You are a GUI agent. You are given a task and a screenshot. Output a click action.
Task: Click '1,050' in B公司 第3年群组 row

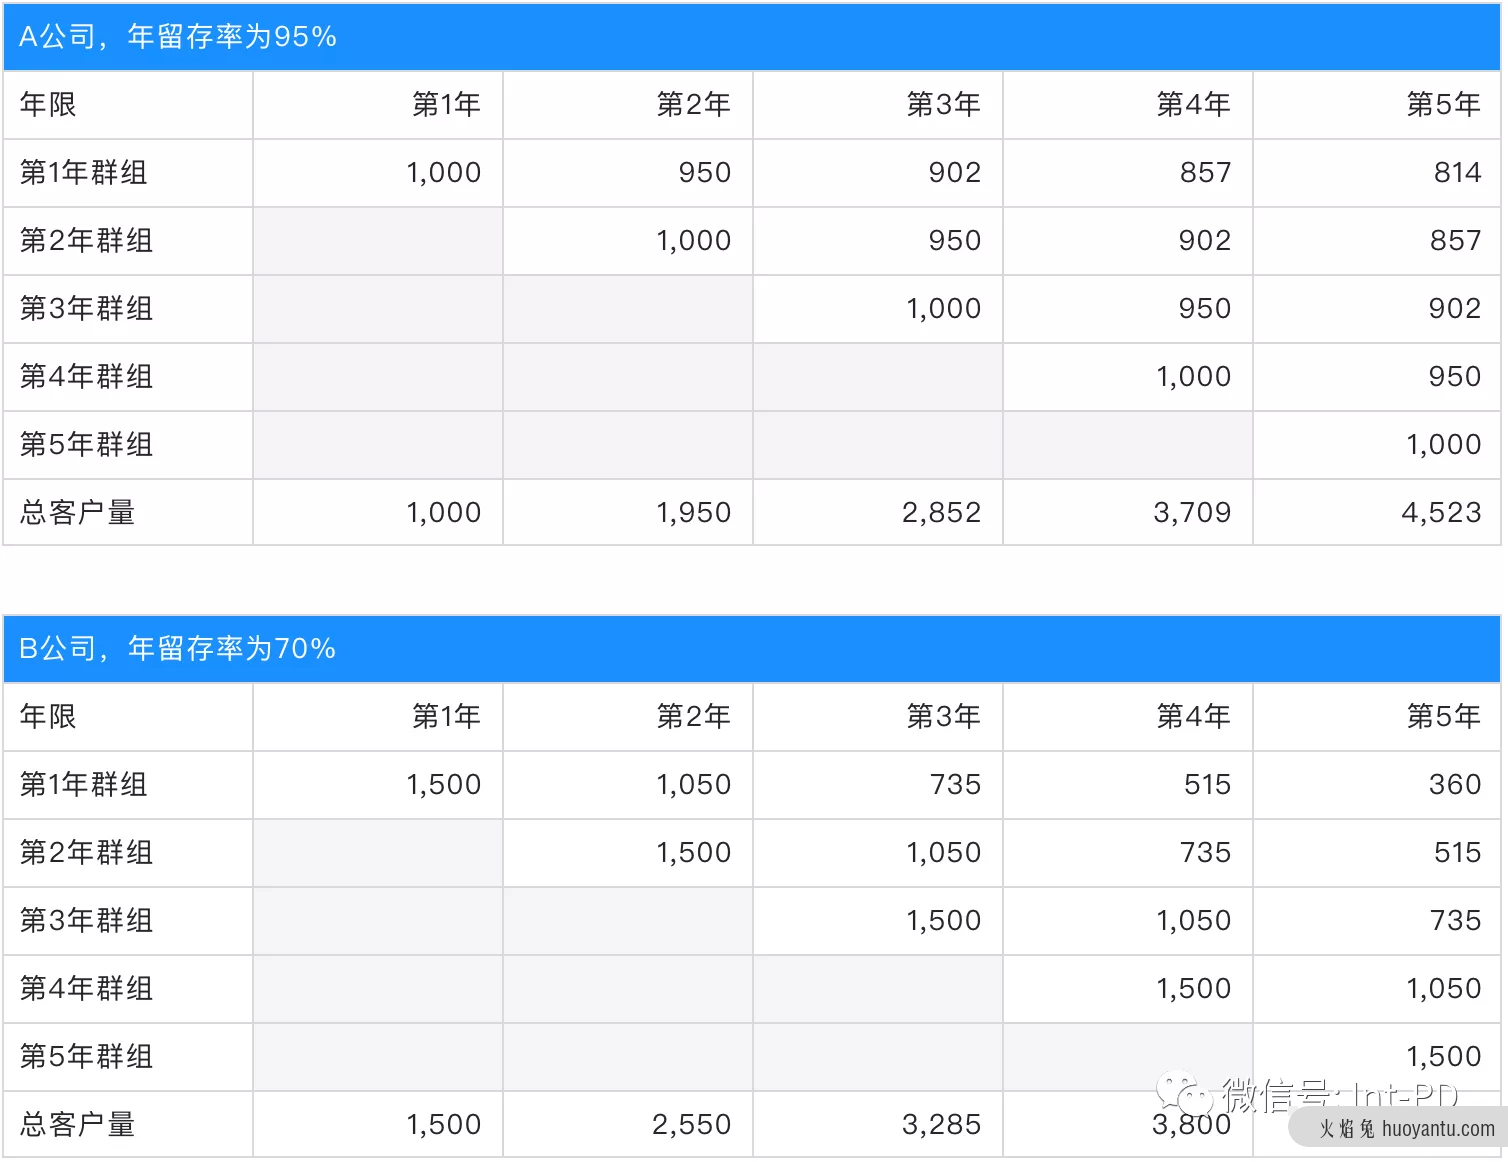[x=1193, y=921]
